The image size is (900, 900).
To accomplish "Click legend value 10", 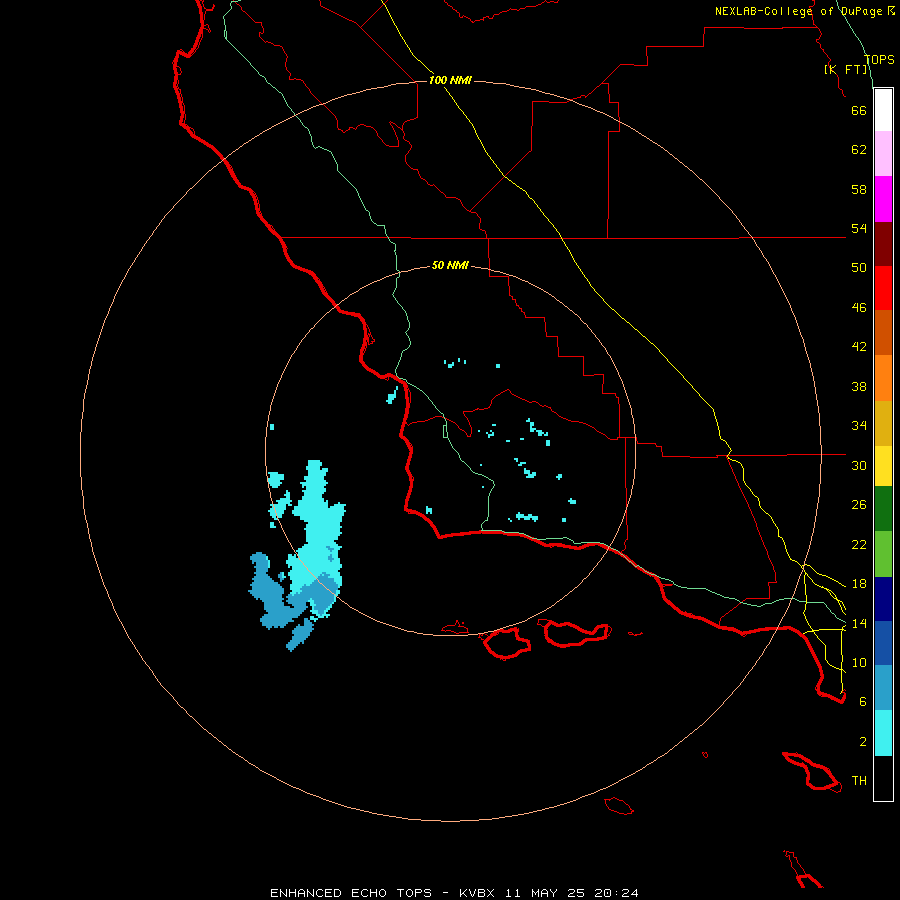I will [x=859, y=663].
